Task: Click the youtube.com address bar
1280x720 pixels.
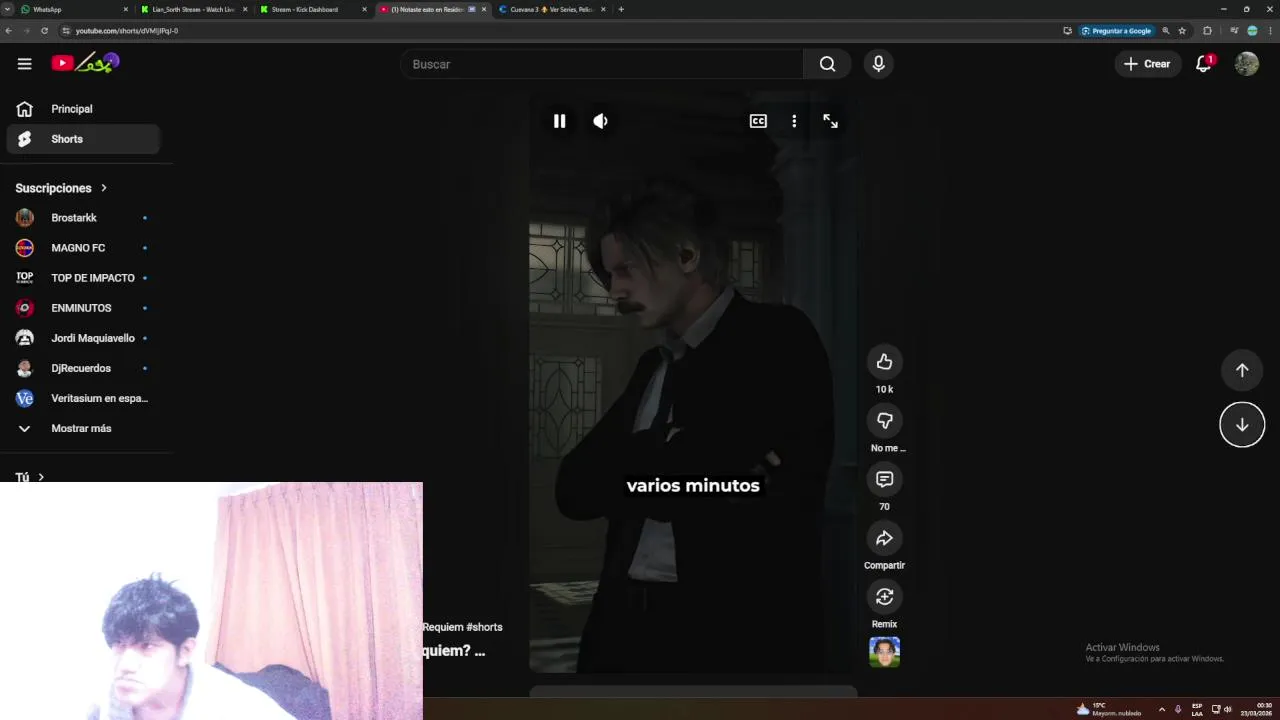Action: pyautogui.click(x=560, y=31)
